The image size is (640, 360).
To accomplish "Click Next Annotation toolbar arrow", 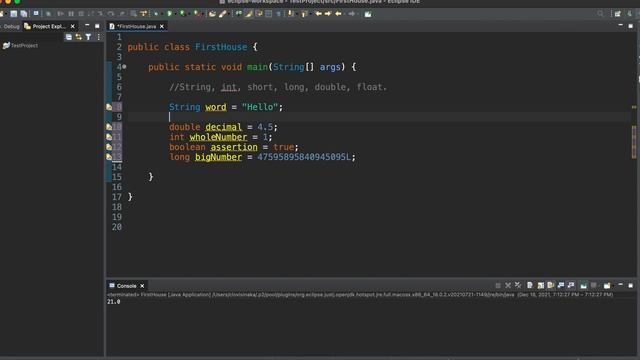I will 291,14.
